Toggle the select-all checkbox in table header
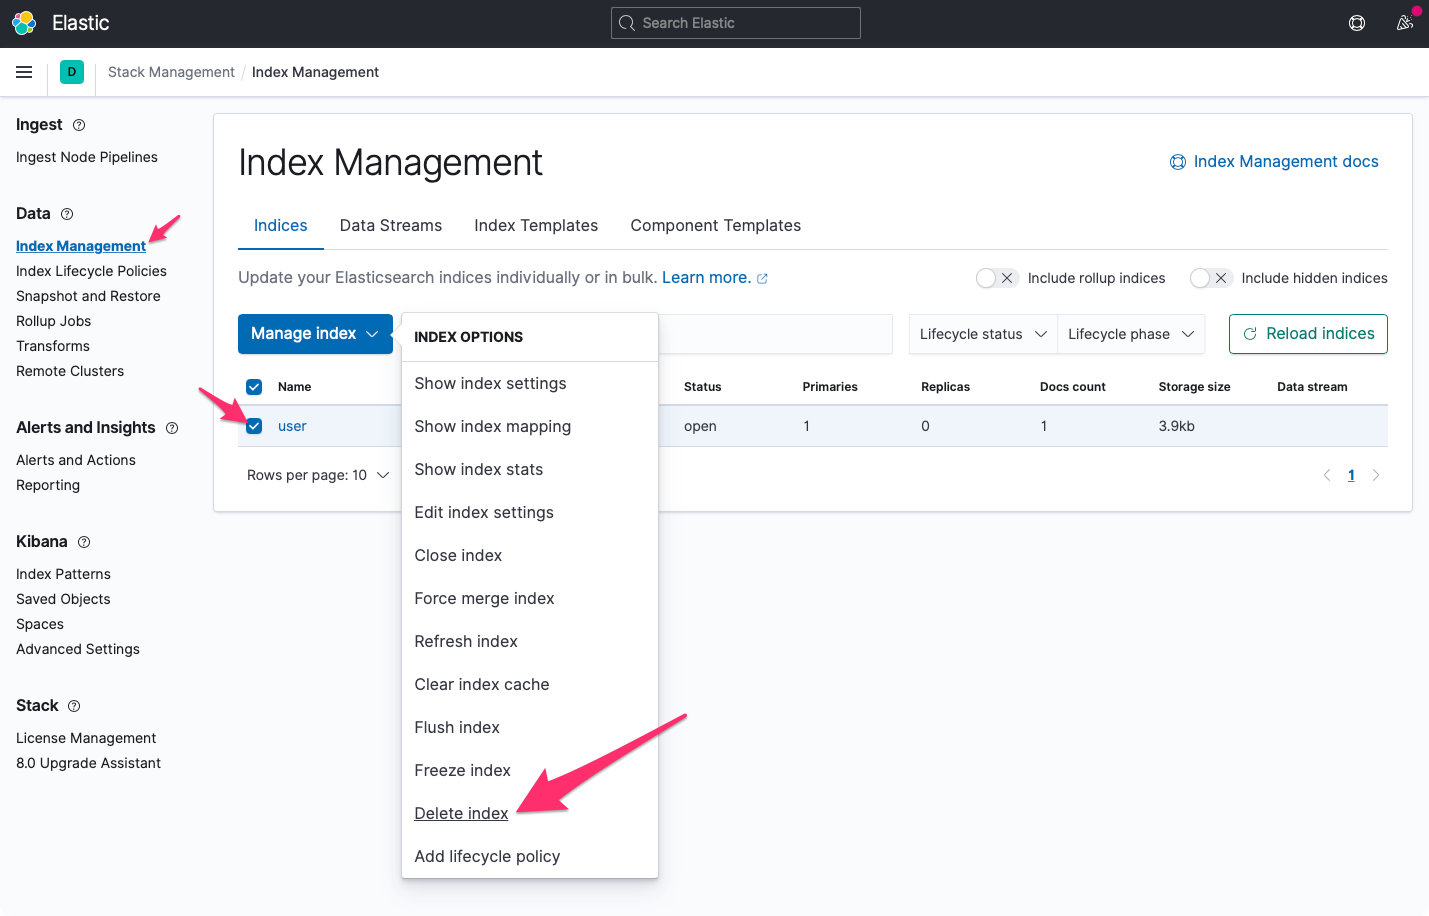The width and height of the screenshot is (1429, 916). point(254,387)
